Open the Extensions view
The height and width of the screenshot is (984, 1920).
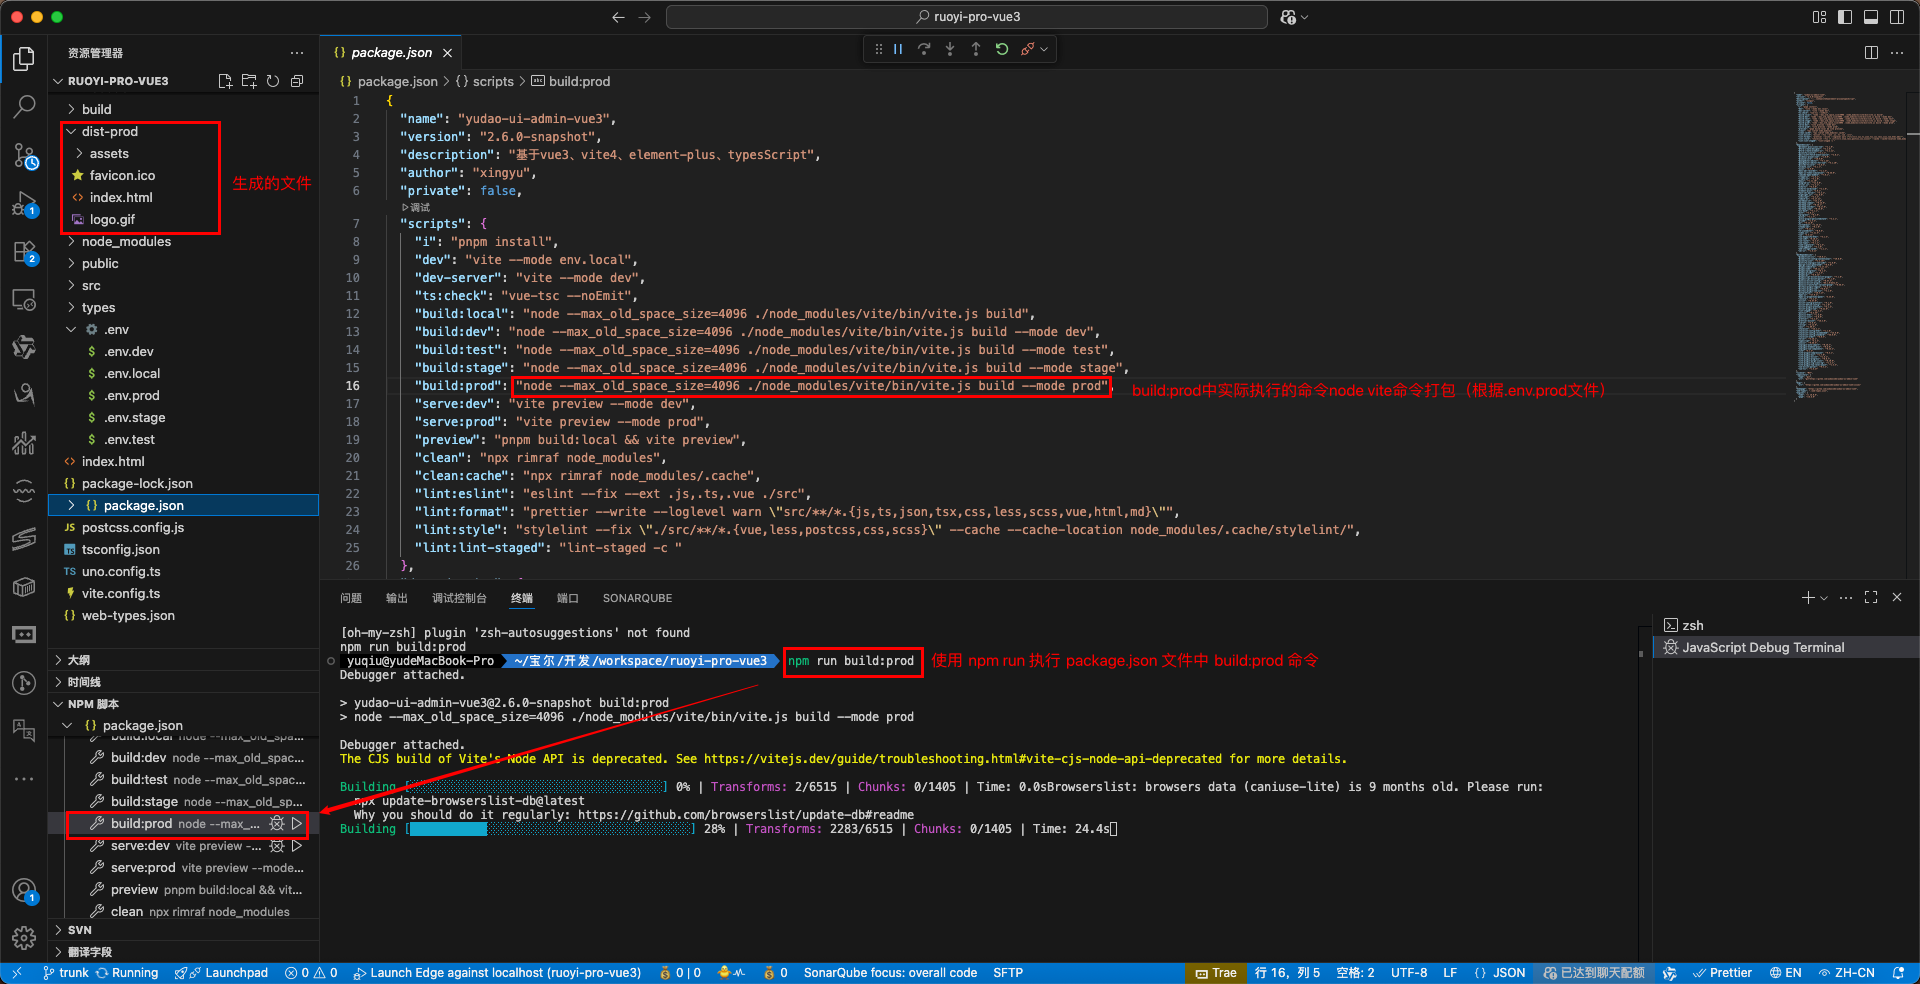[24, 253]
